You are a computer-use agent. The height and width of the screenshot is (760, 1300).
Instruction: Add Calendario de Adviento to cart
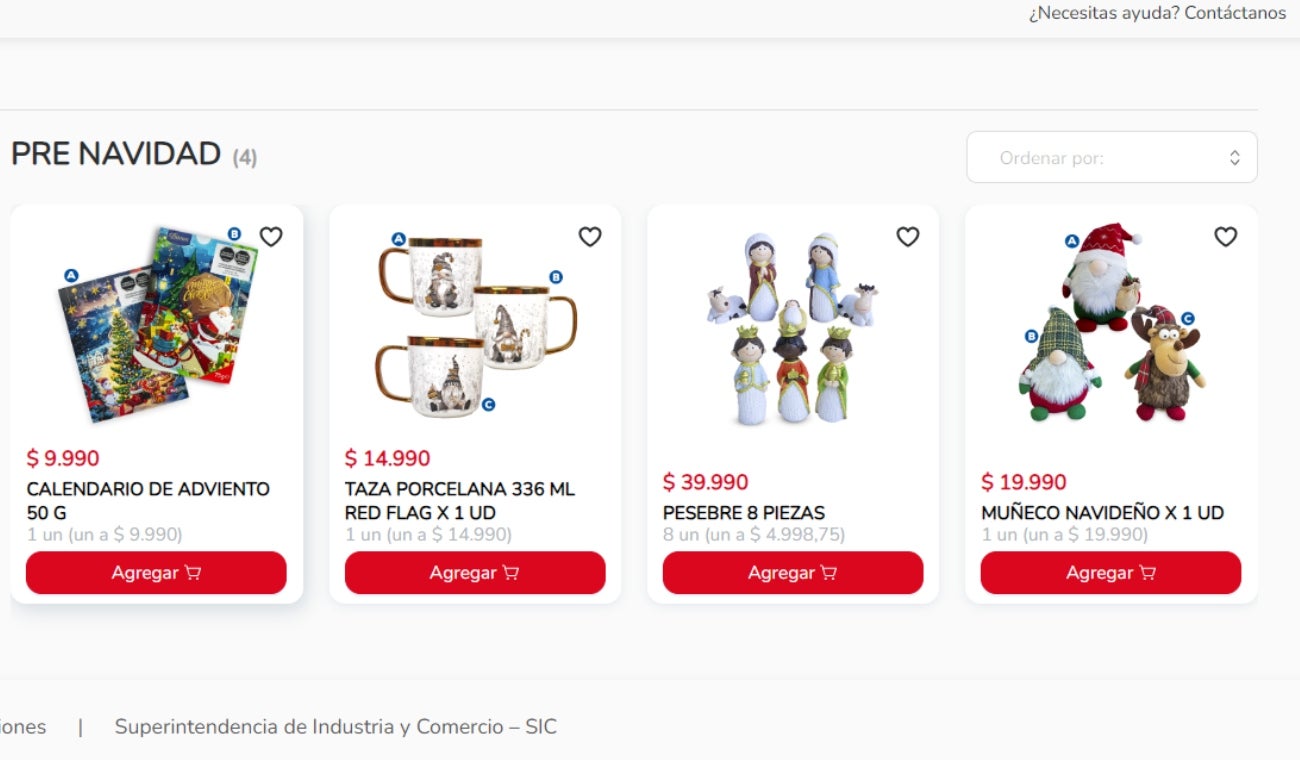click(x=156, y=573)
